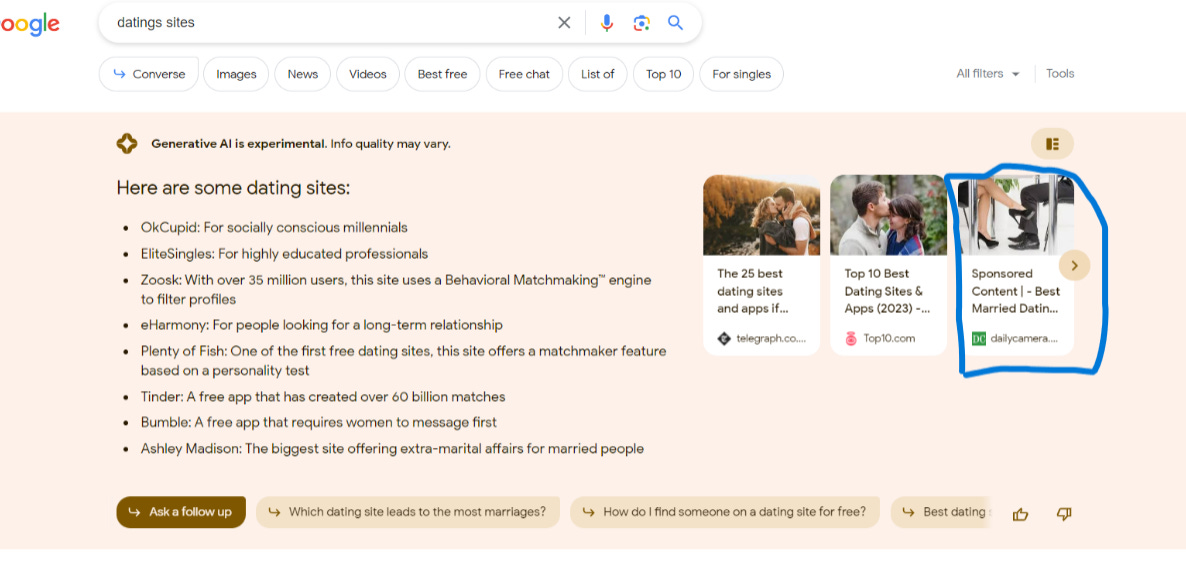
Task: Clear the search box with the X icon
Action: click(564, 23)
